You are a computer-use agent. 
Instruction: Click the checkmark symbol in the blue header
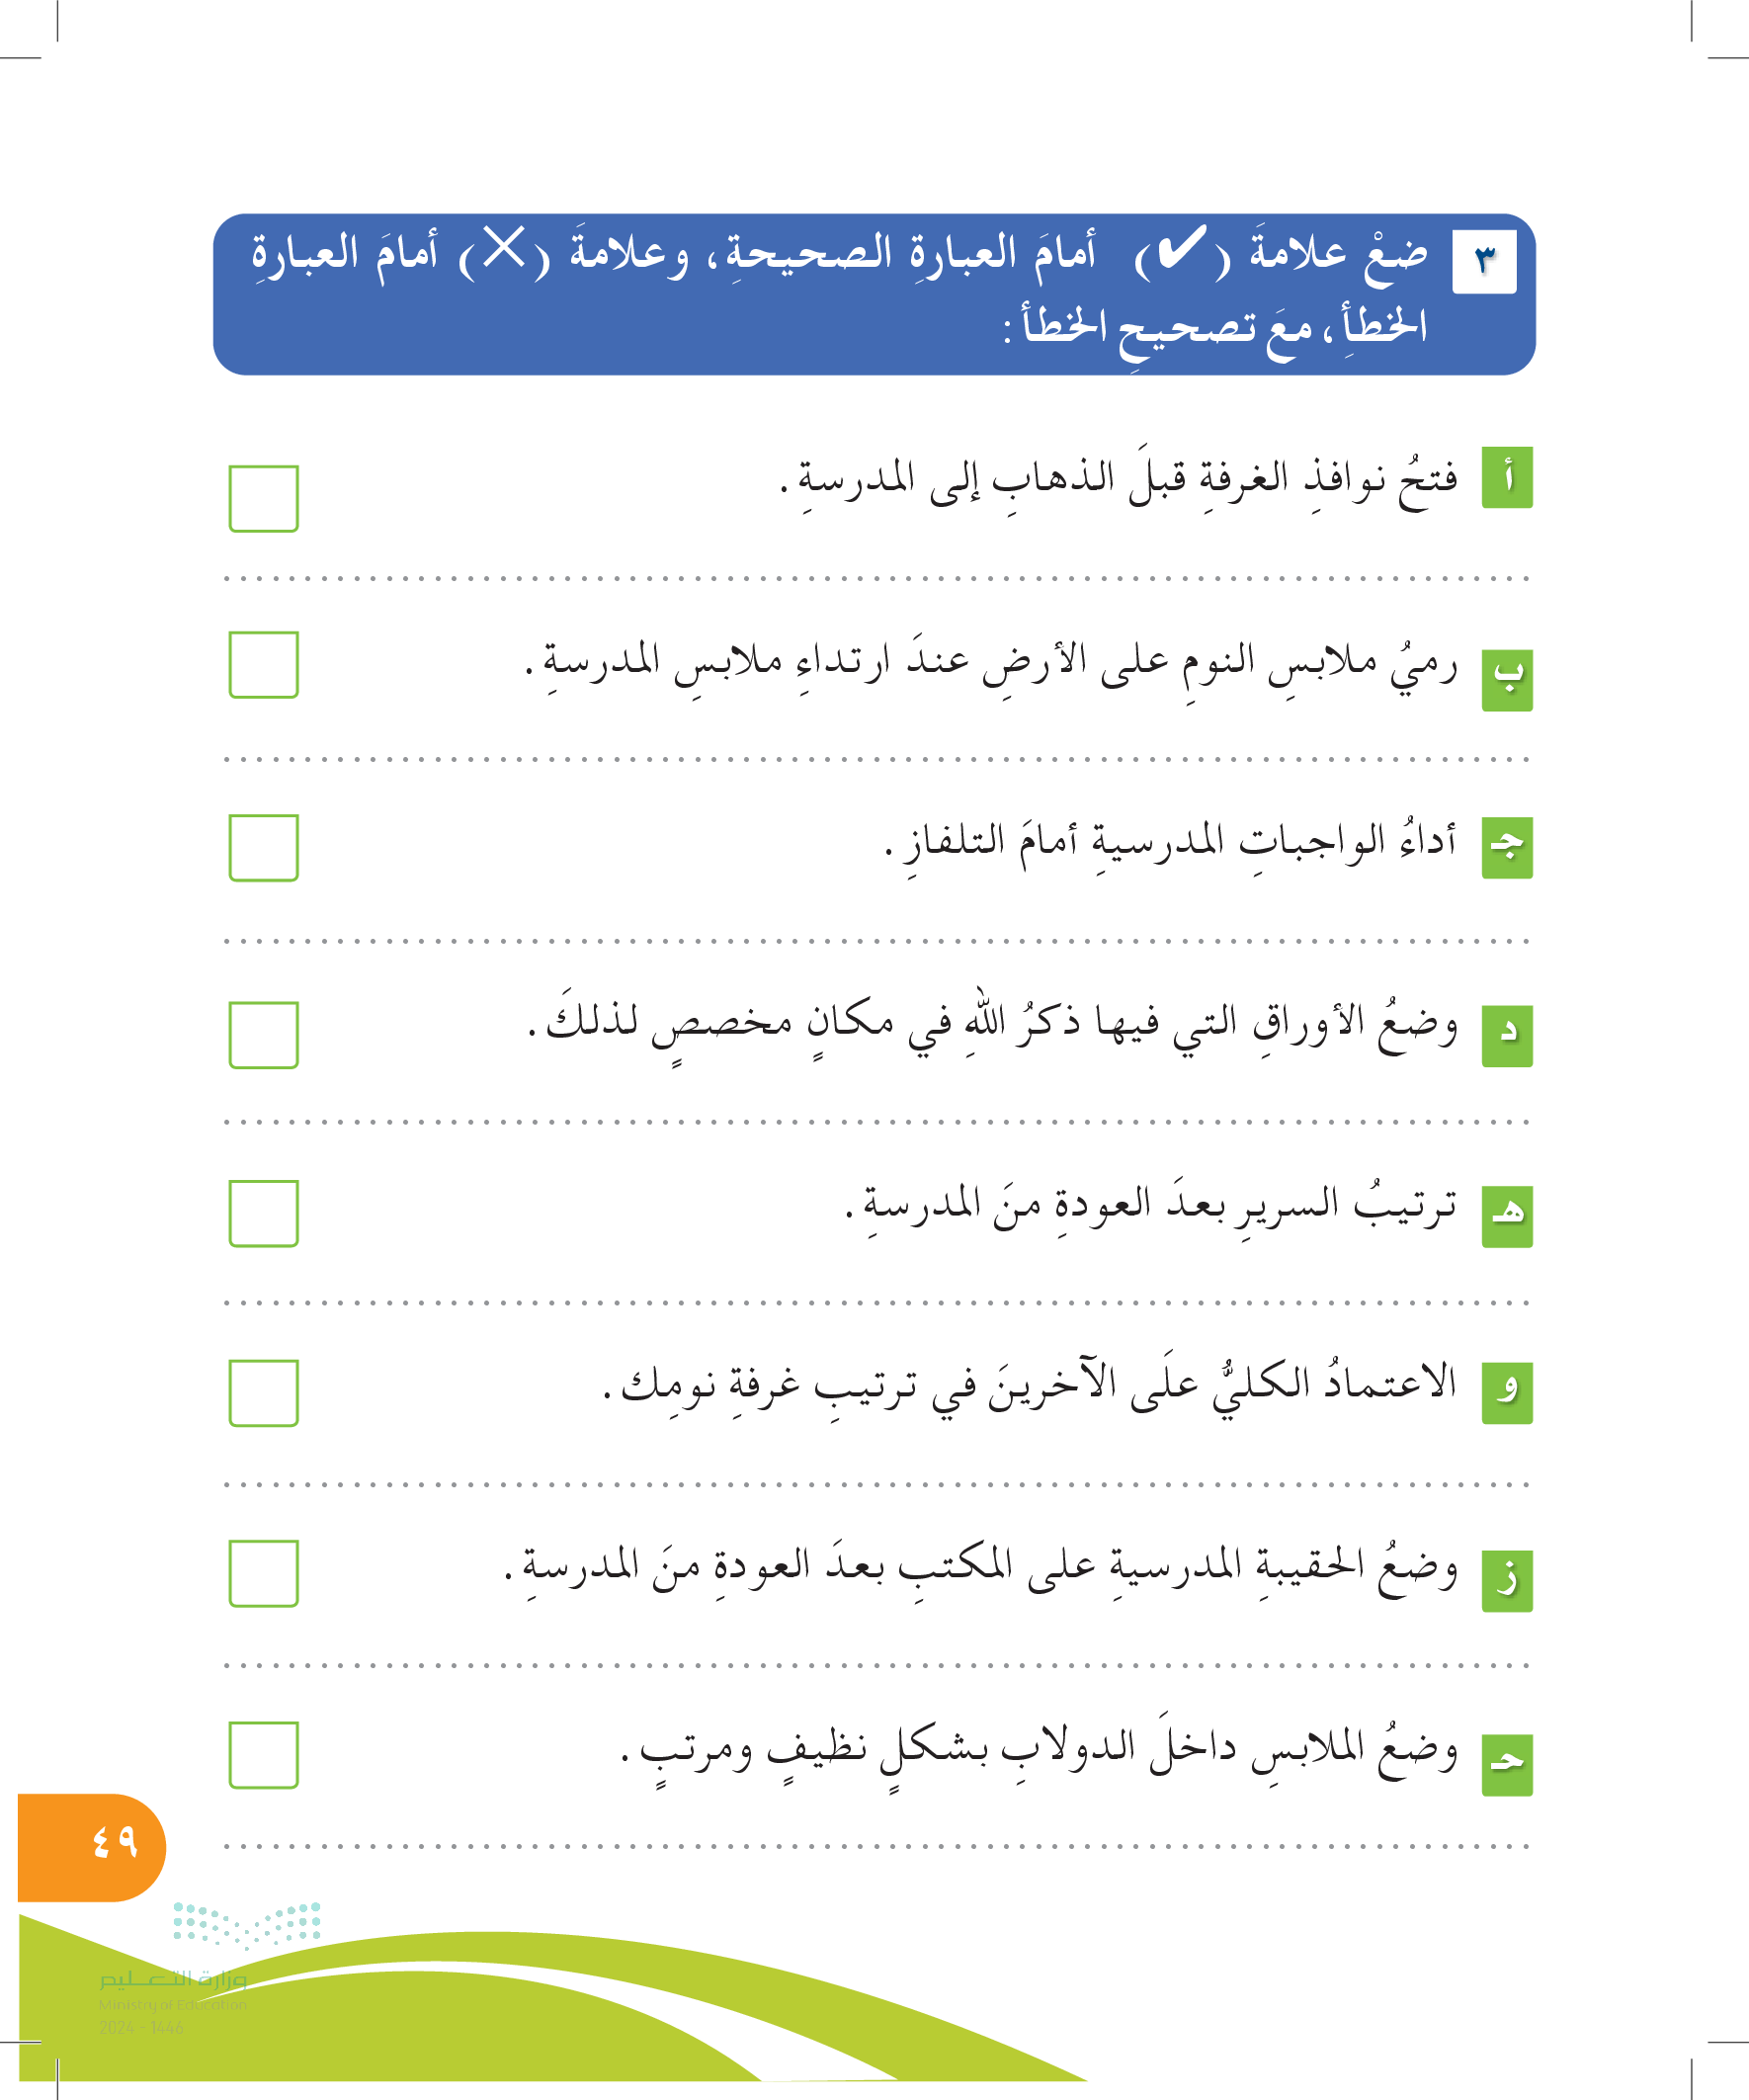click(1181, 250)
